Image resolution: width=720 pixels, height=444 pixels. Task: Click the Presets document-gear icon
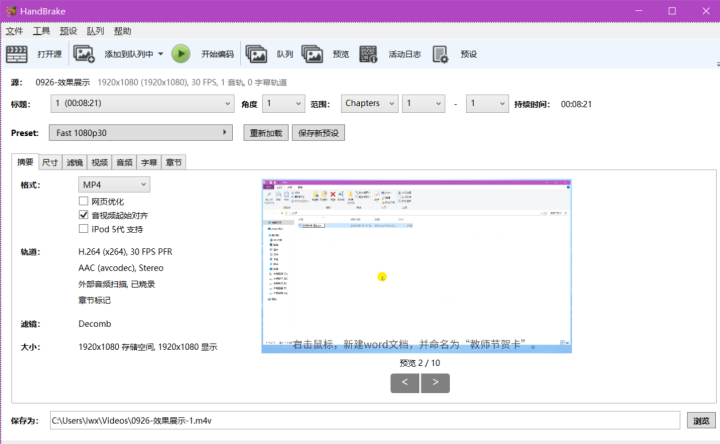coord(440,54)
